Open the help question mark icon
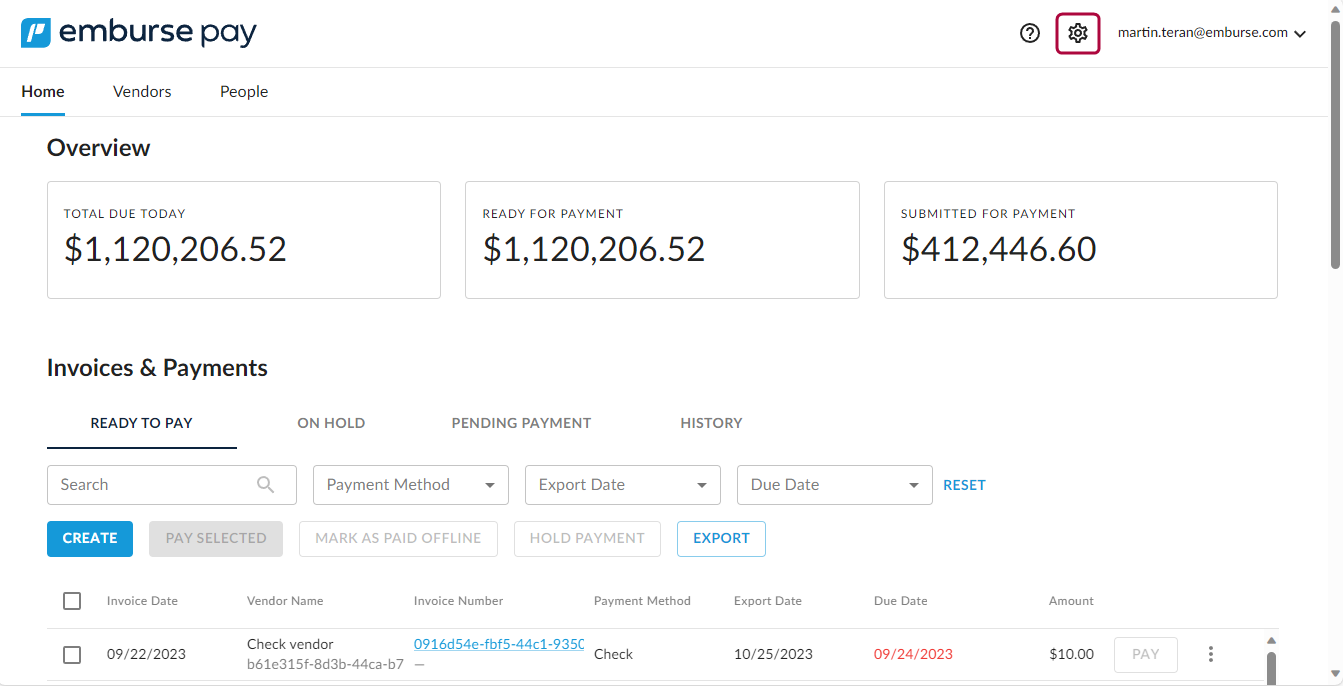This screenshot has height=686, width=1343. (x=1029, y=33)
